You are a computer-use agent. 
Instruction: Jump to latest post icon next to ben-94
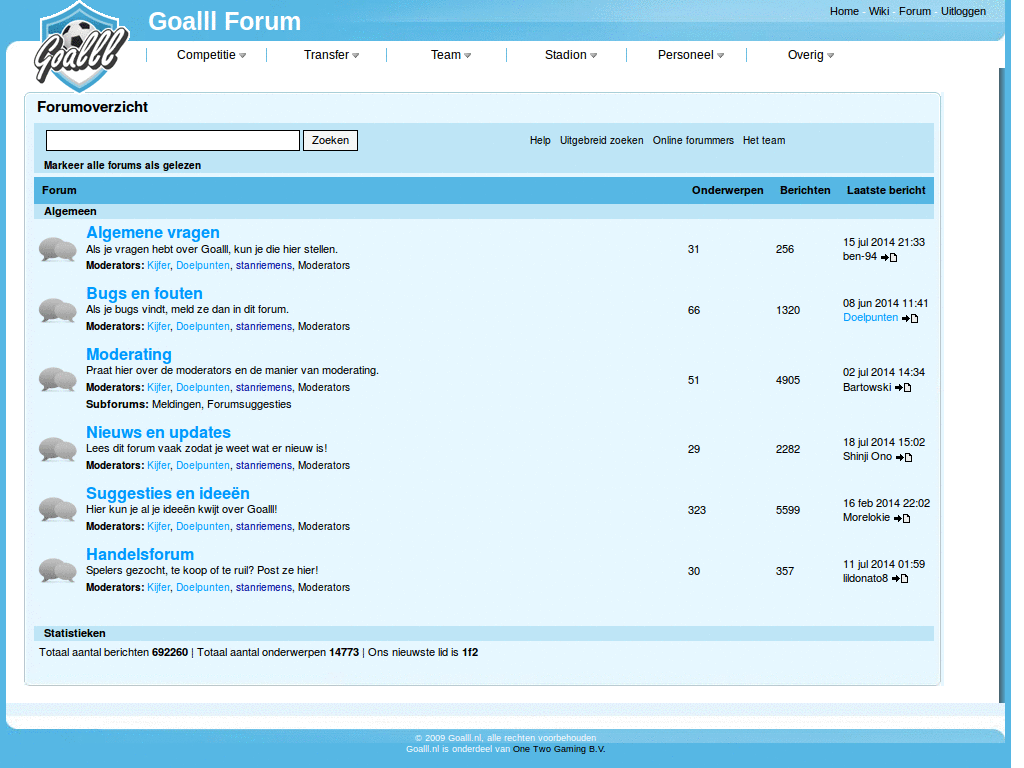(889, 257)
